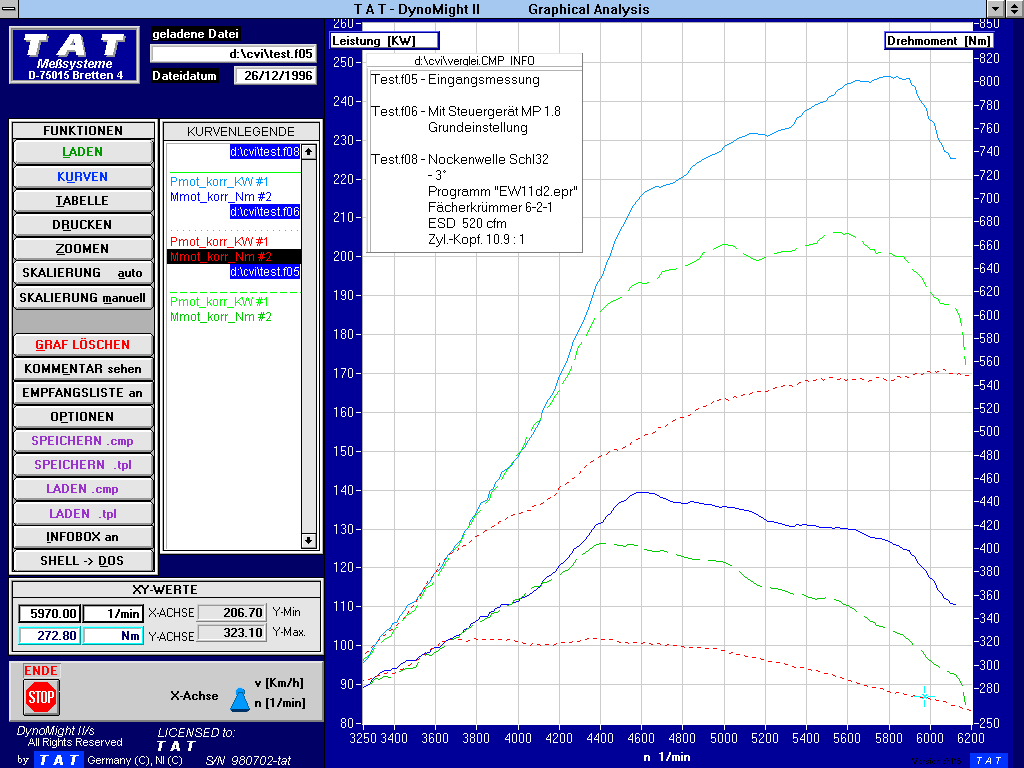Click the legend list's down arrow
The image size is (1024, 768).
308,541
